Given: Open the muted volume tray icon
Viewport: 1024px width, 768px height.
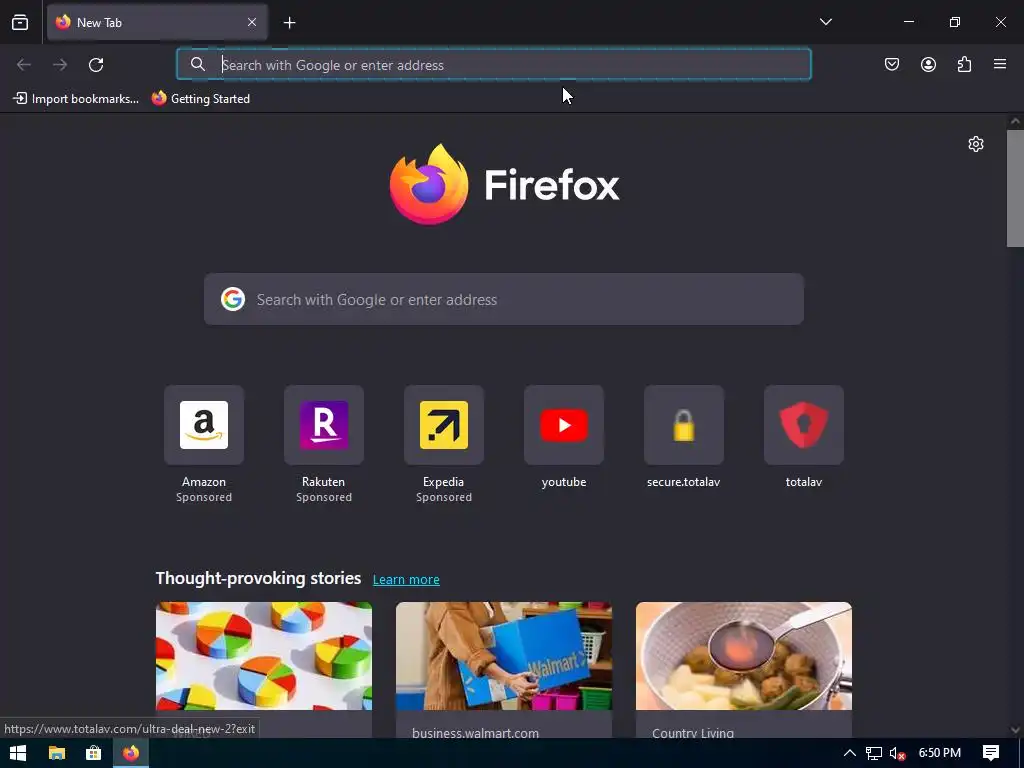Looking at the screenshot, I should (x=897, y=753).
